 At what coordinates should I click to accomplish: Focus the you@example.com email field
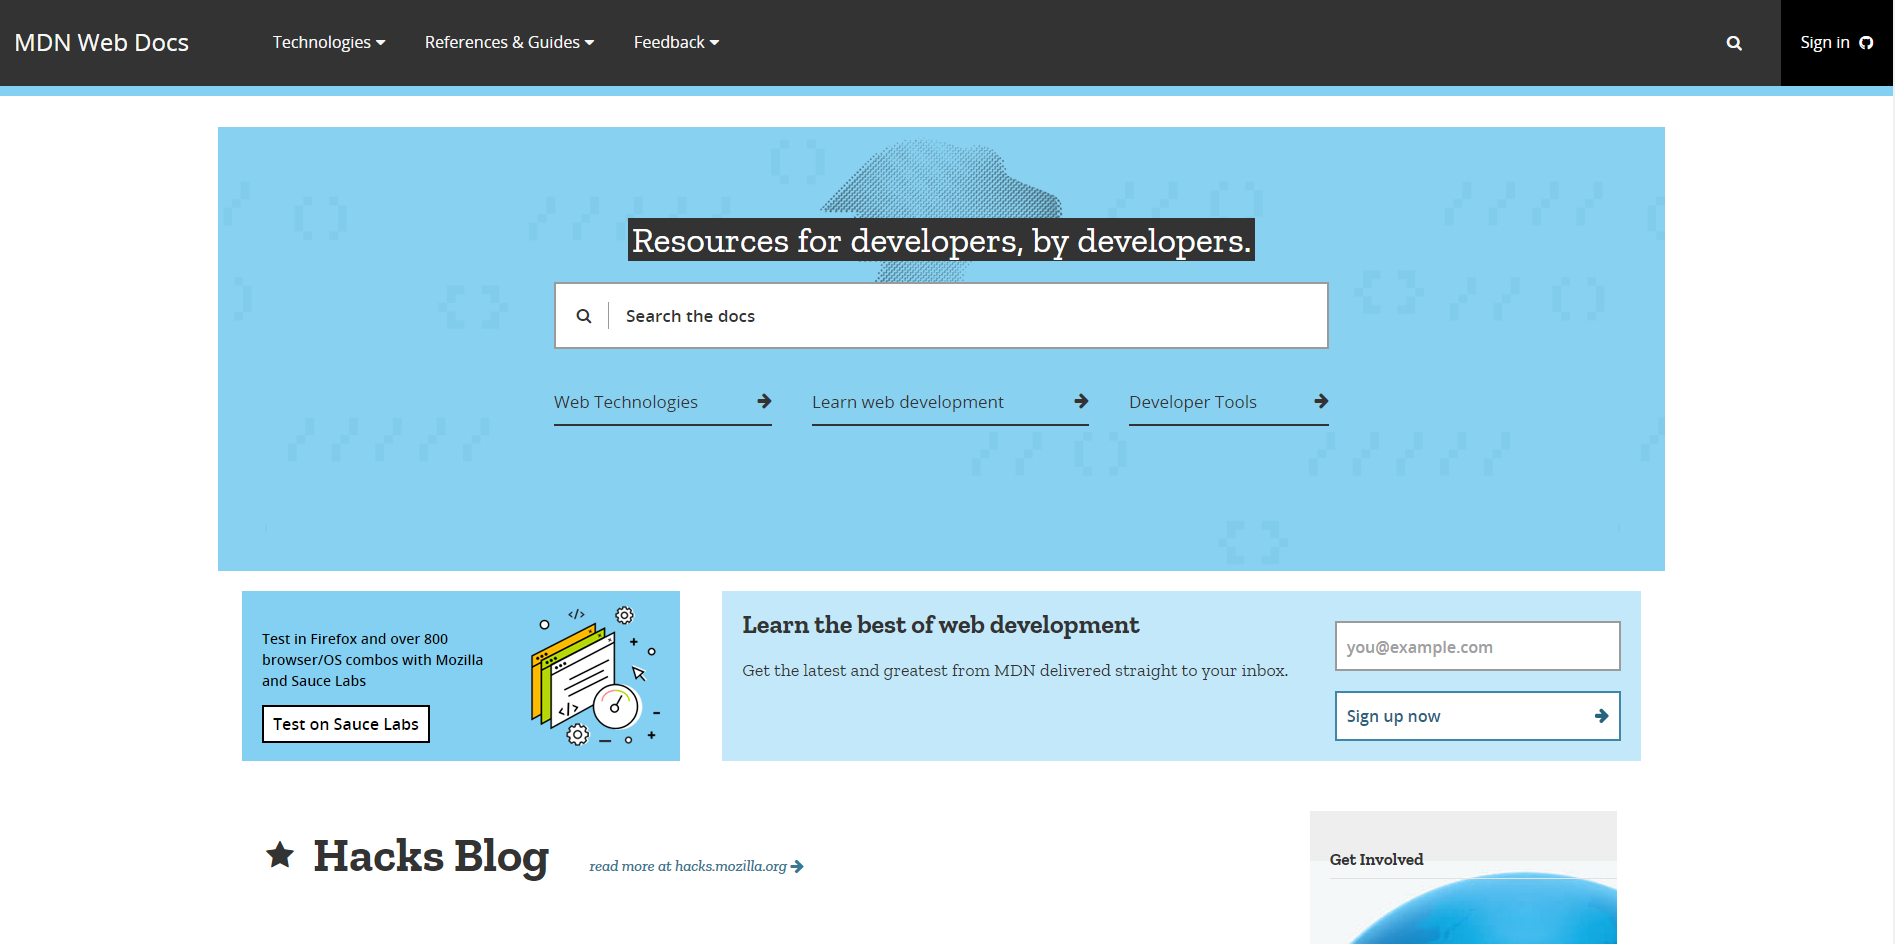click(x=1478, y=646)
